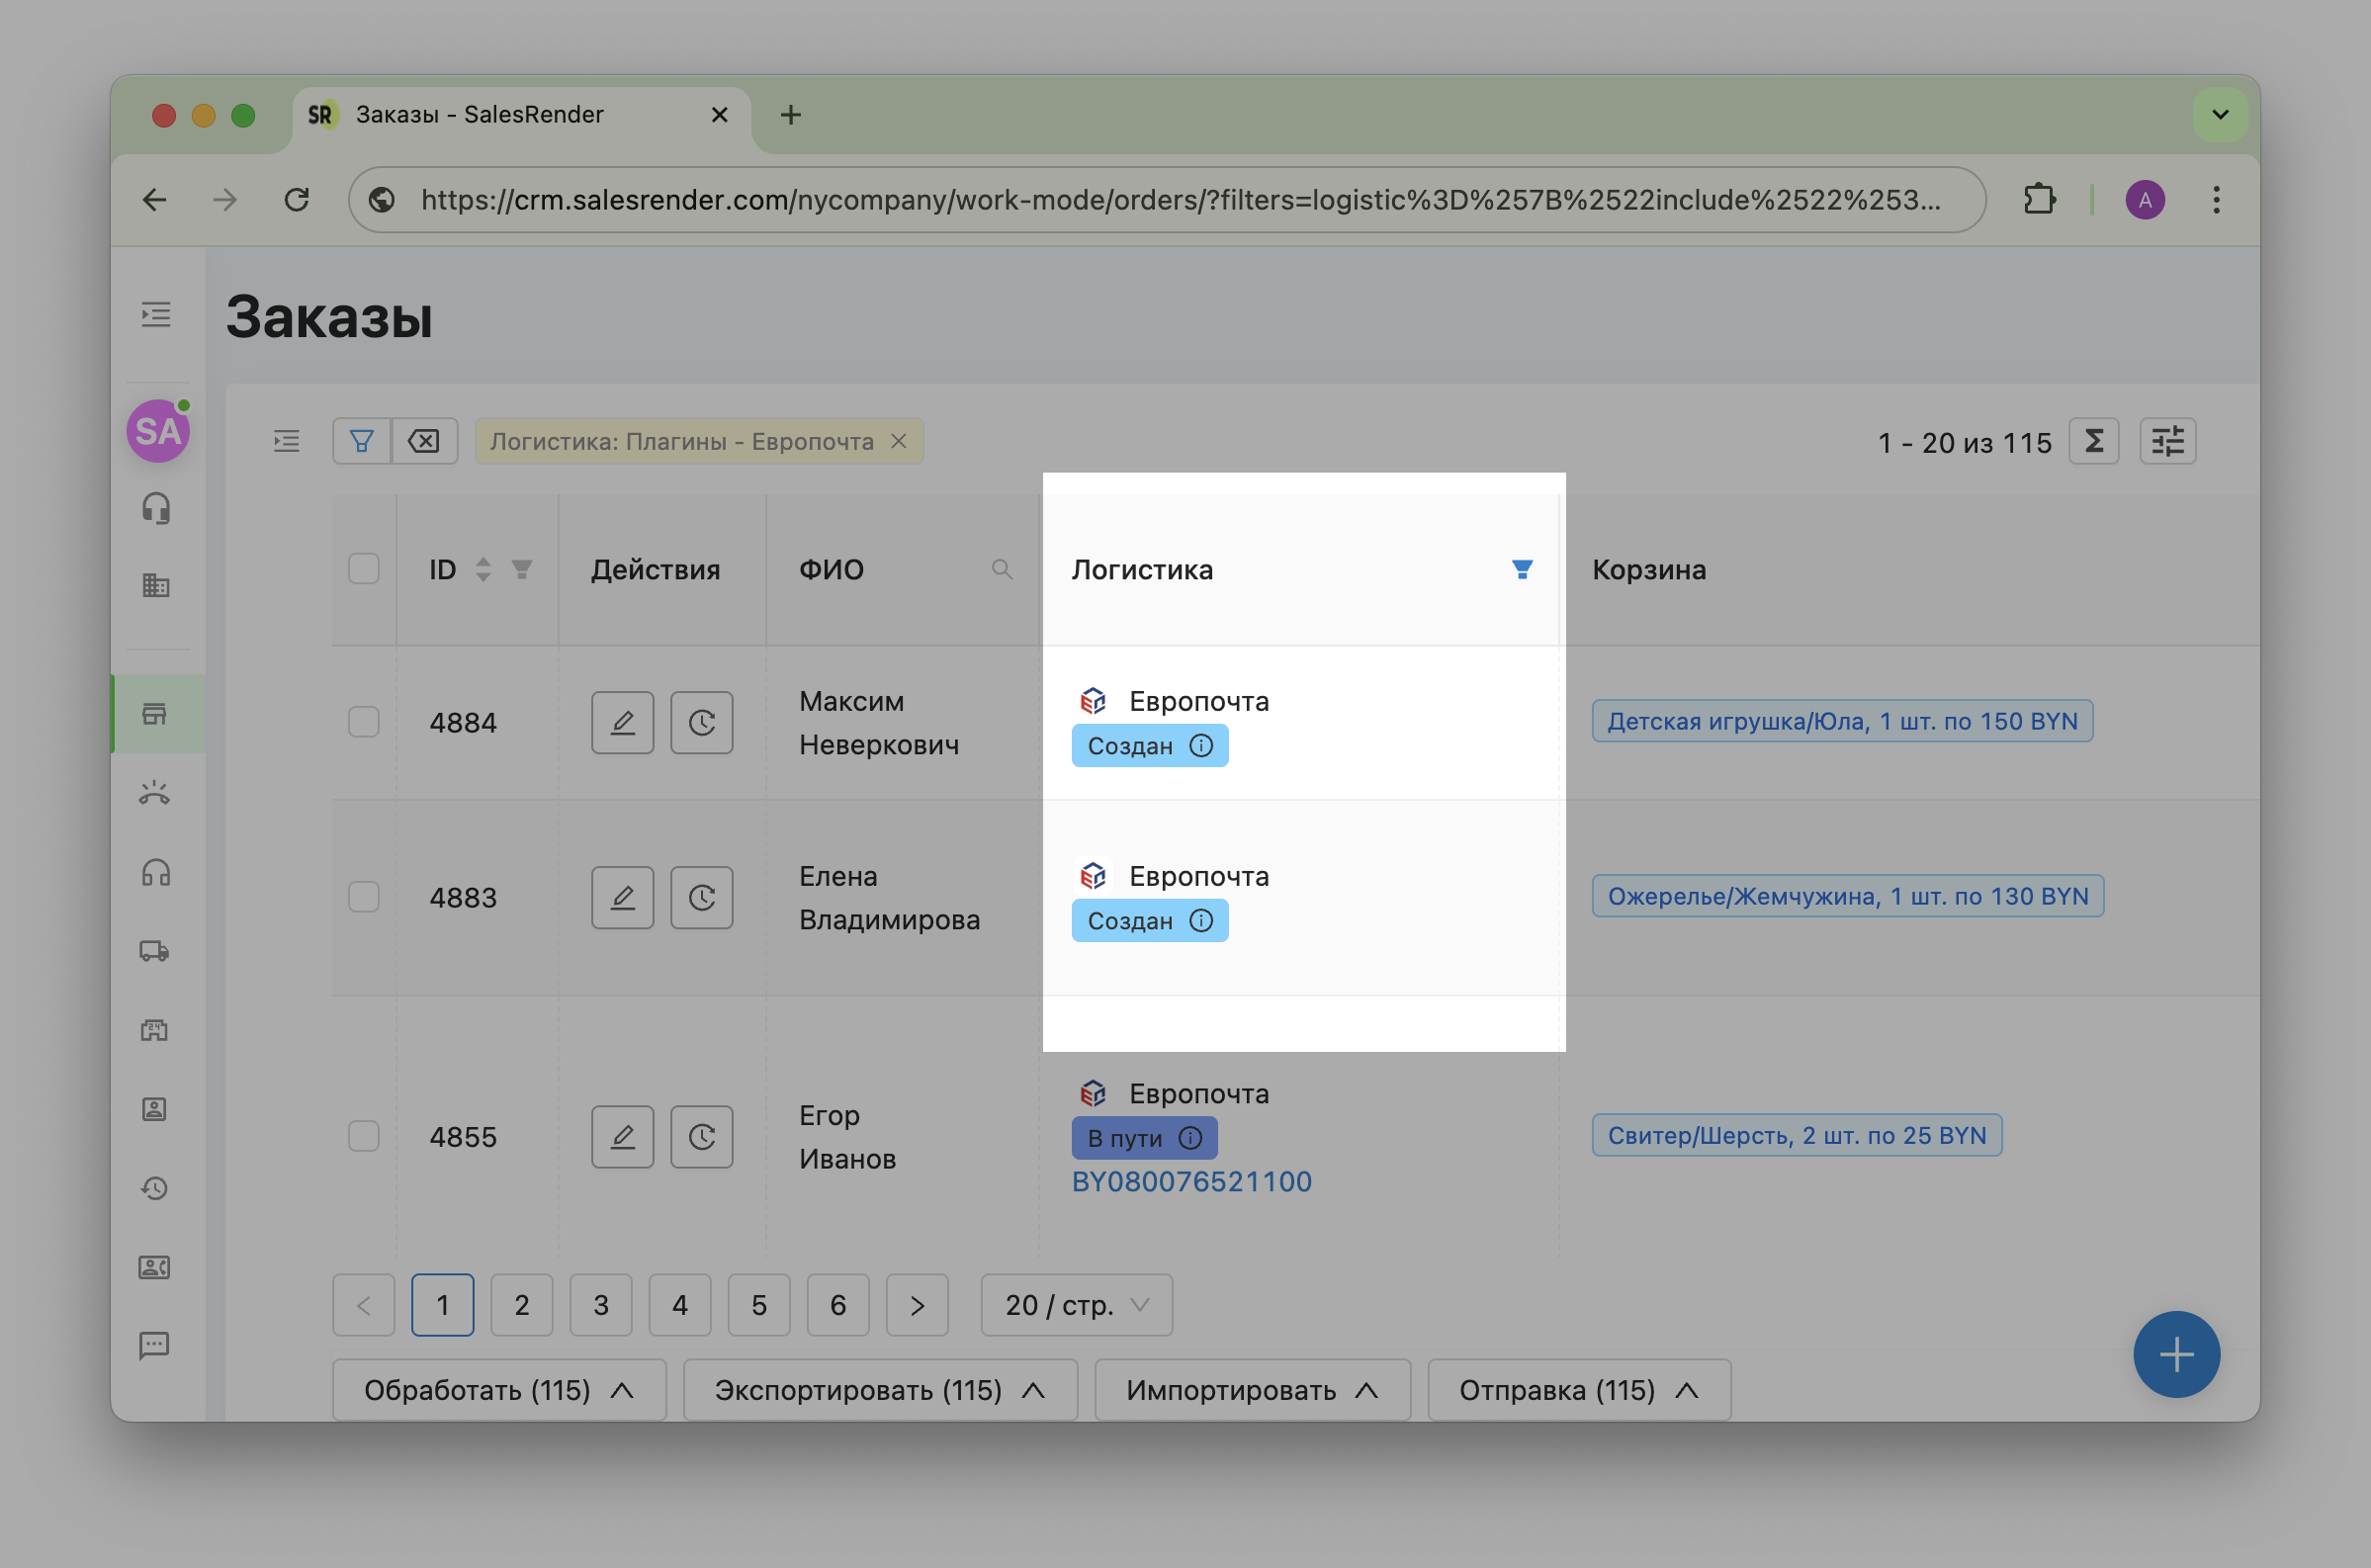
Task: Open history clock for order 4883
Action: [701, 897]
